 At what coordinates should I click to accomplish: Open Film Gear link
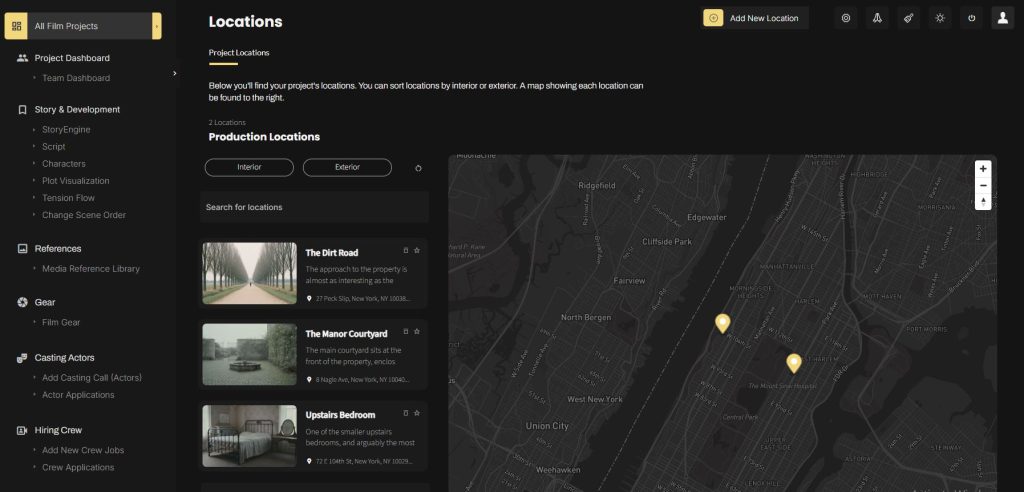(x=61, y=322)
